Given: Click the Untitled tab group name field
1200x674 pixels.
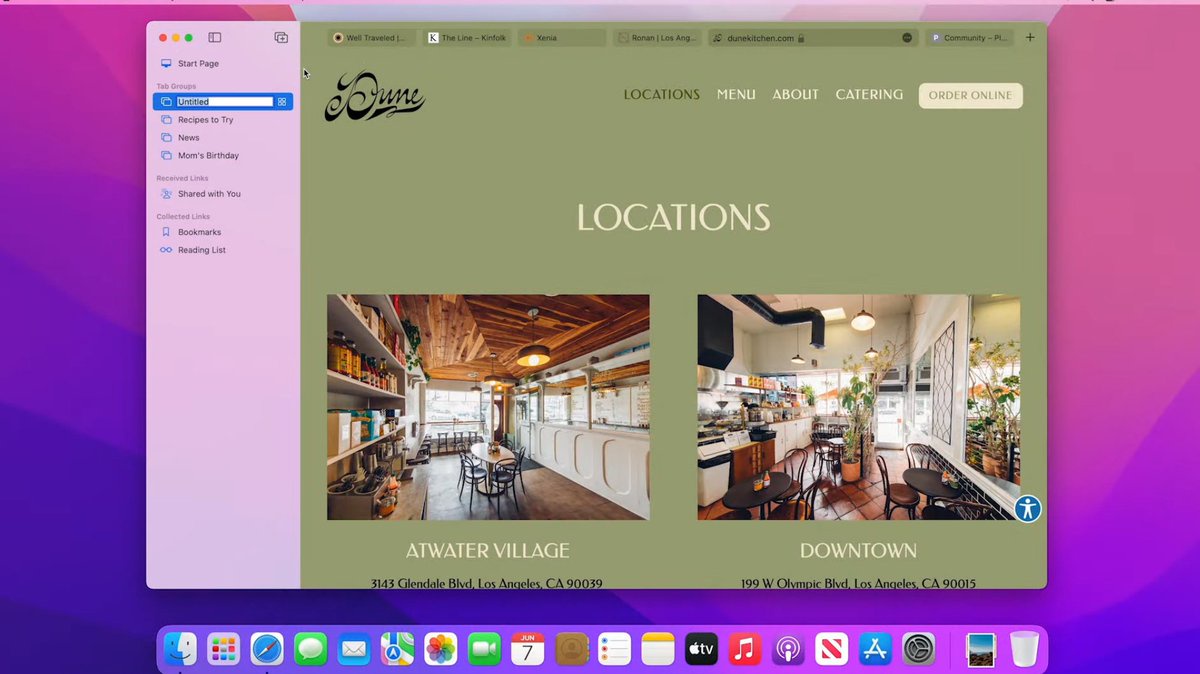Looking at the screenshot, I should [224, 102].
